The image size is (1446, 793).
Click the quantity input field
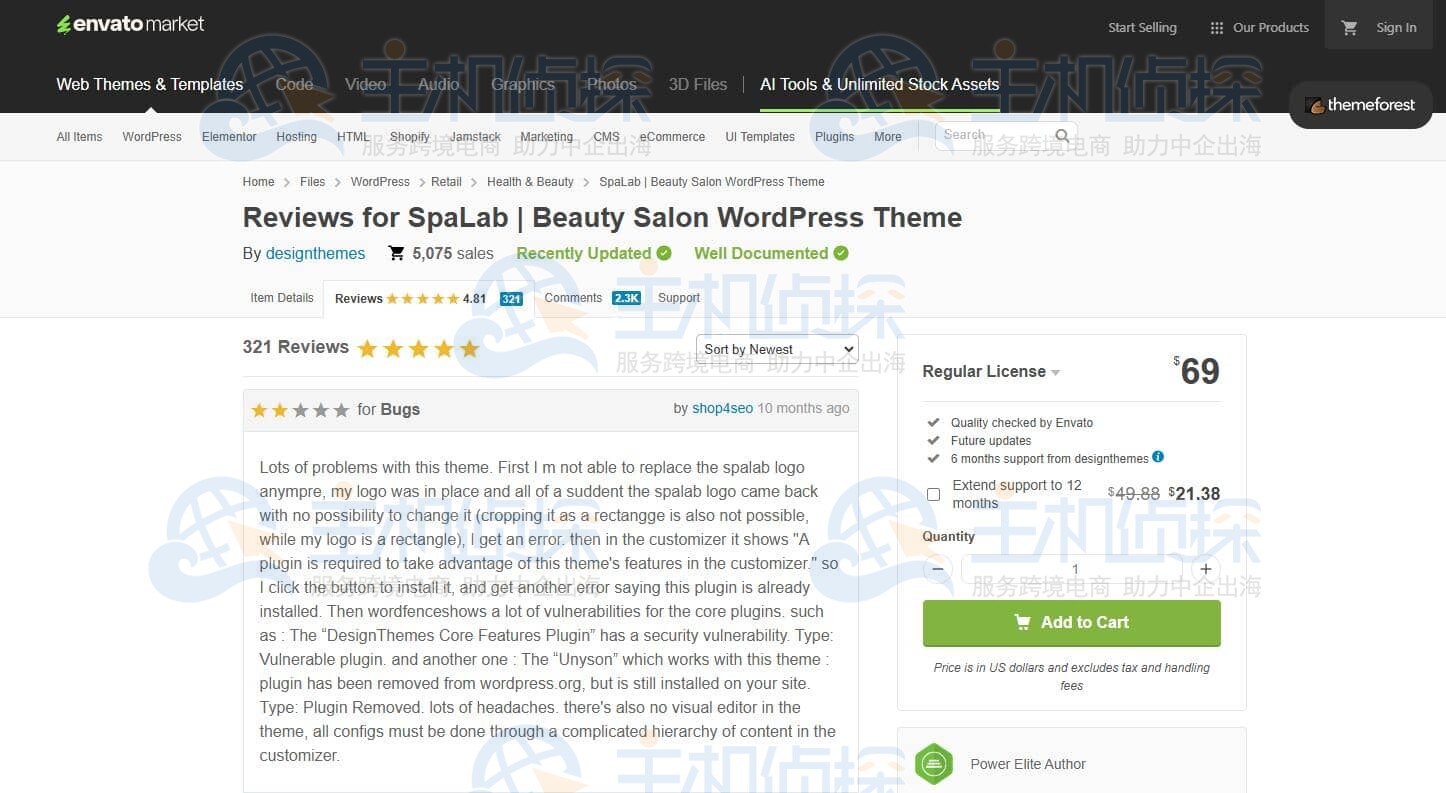(1071, 569)
